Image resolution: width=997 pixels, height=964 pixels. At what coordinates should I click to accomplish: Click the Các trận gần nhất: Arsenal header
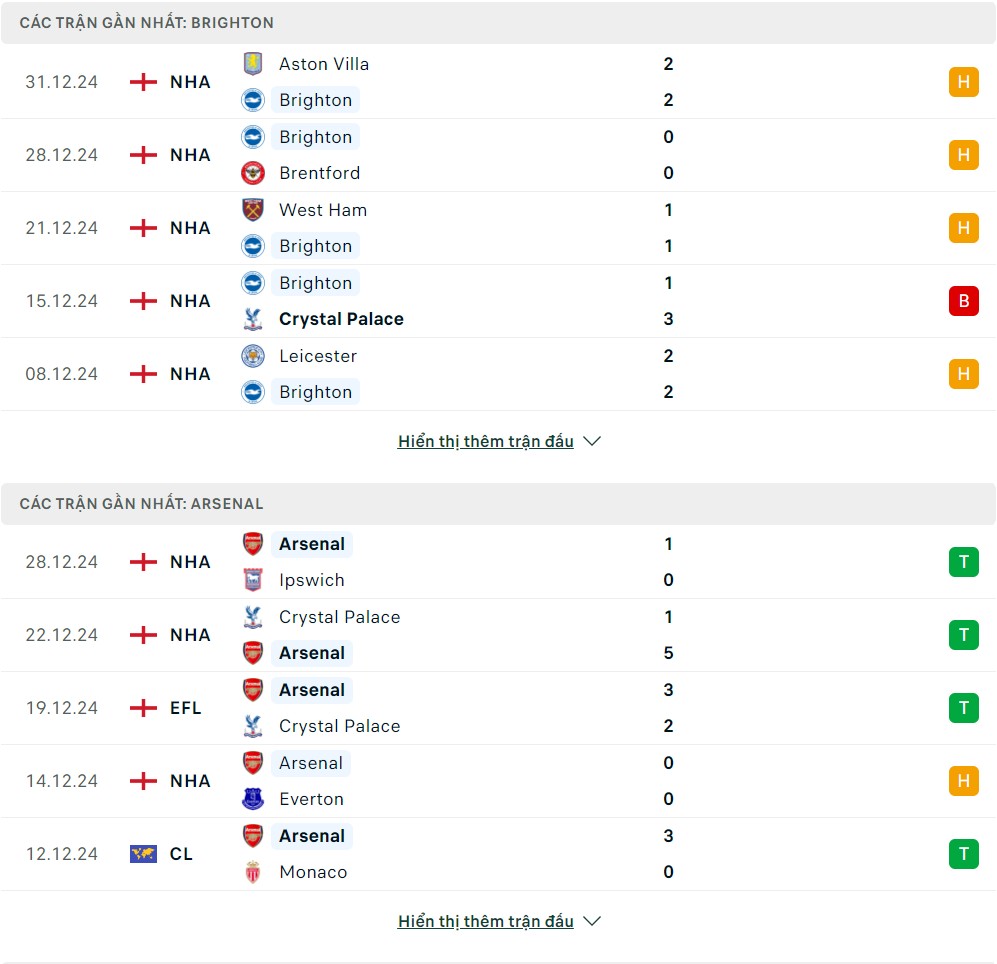pyautogui.click(x=141, y=504)
